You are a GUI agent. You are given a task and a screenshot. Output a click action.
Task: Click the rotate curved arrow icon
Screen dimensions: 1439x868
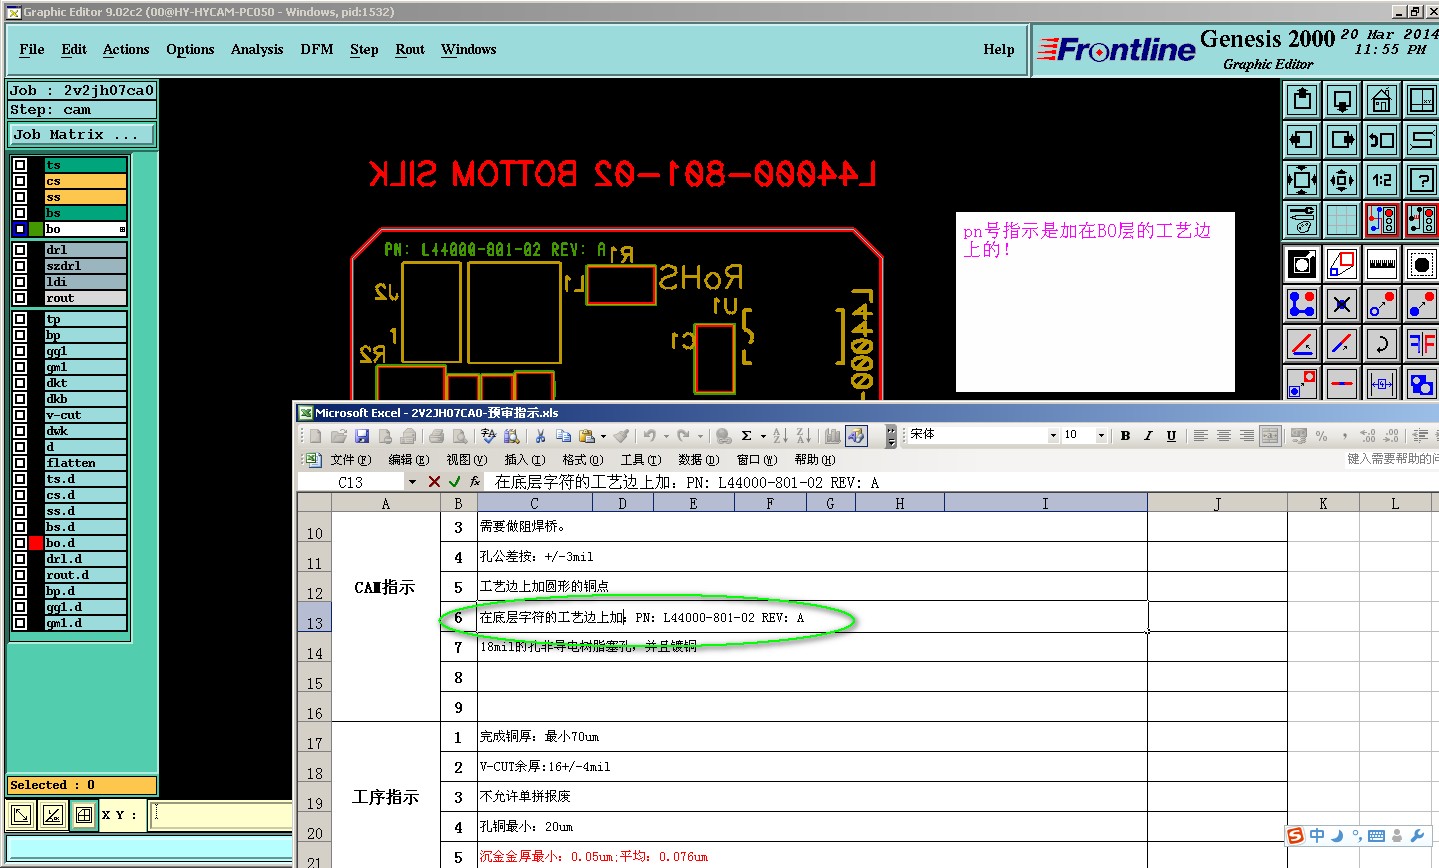tap(1382, 344)
